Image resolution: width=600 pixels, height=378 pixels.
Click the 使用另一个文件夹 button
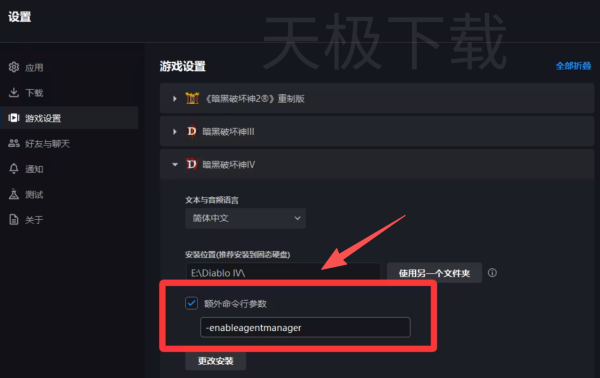pos(434,273)
